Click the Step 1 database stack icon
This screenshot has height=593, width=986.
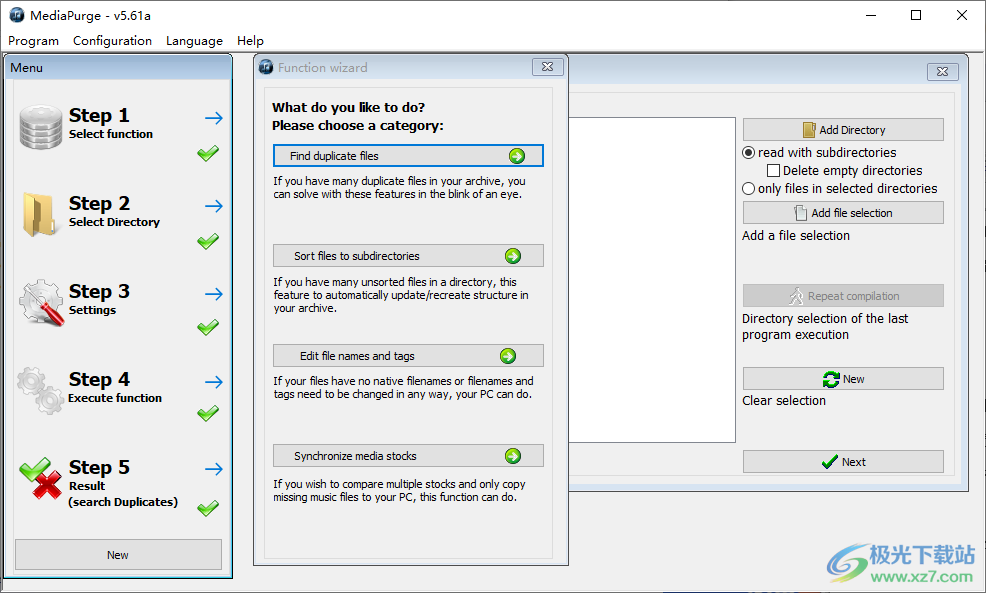pyautogui.click(x=41, y=127)
